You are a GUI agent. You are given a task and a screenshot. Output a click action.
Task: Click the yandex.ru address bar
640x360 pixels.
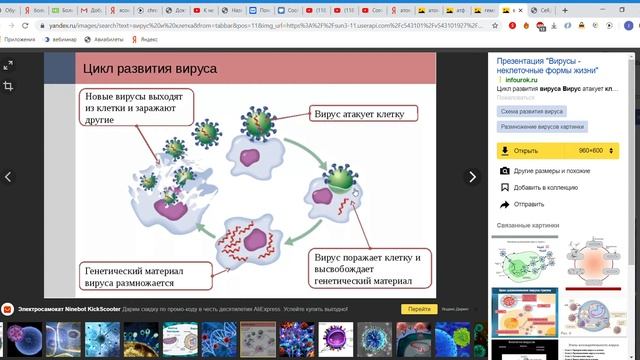[265, 25]
